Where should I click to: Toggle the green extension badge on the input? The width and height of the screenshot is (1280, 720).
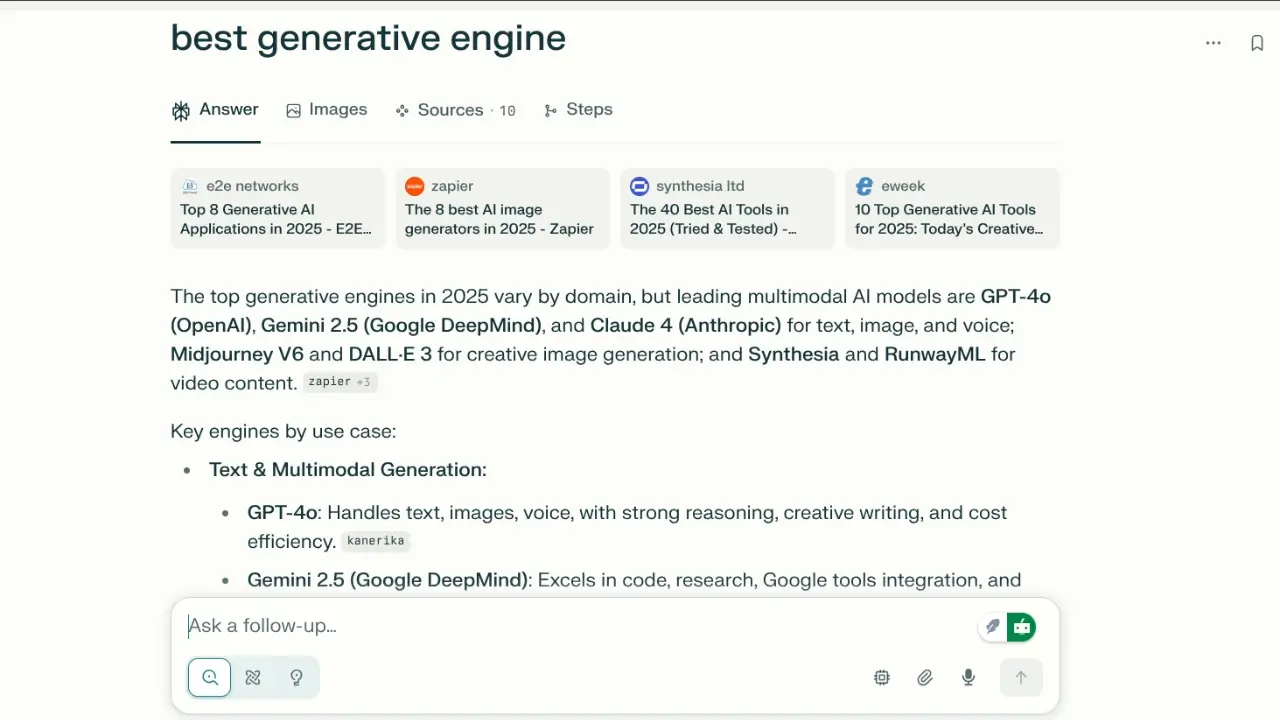1021,626
